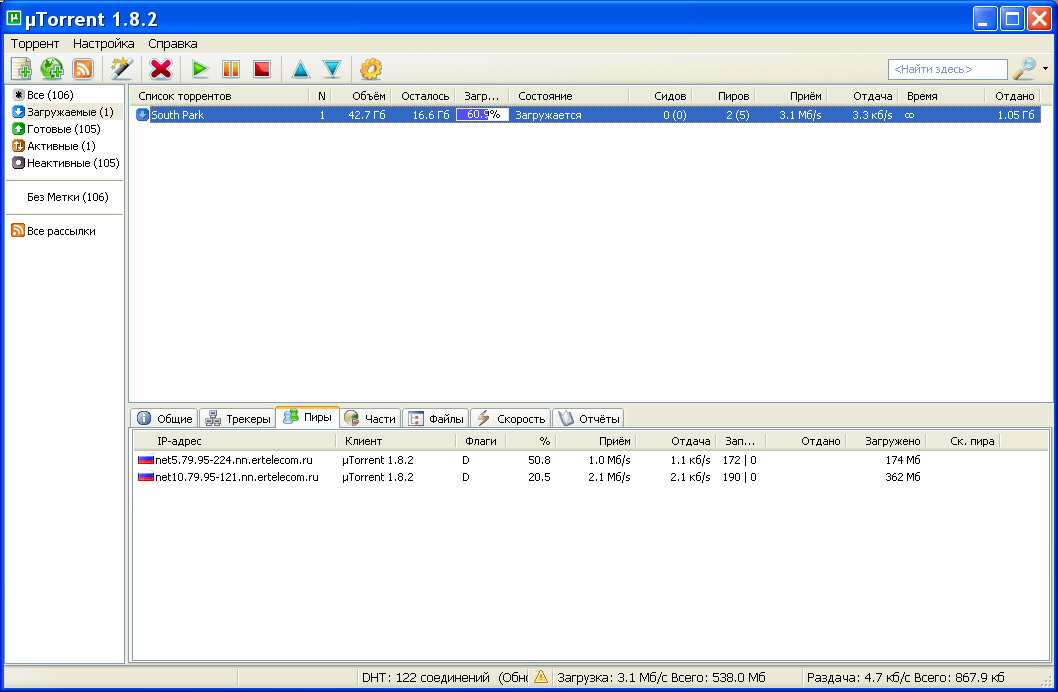Screen dimensions: 1058x692
Task: Switch to the Общие tab
Action: point(164,419)
